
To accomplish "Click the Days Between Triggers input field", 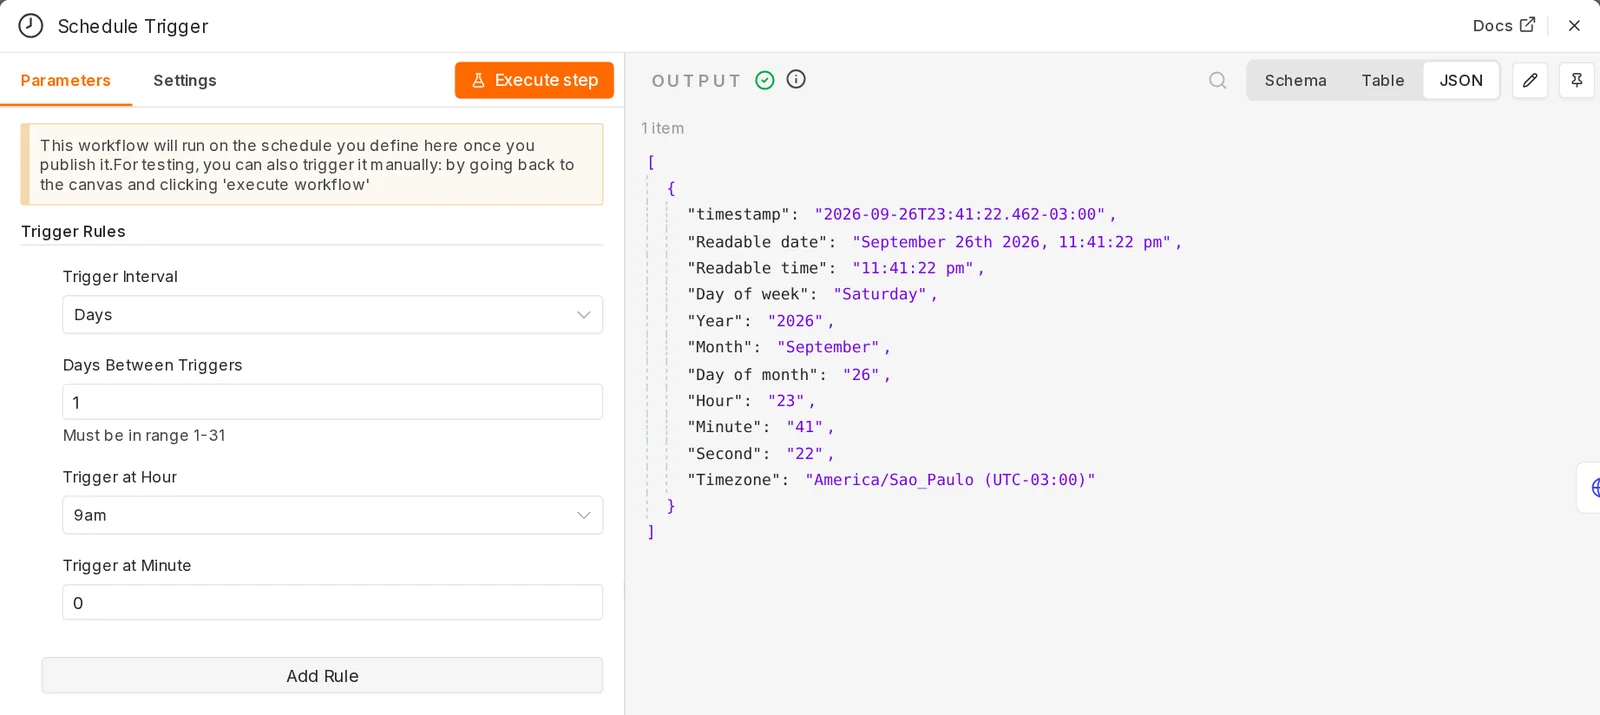I will (332, 402).
